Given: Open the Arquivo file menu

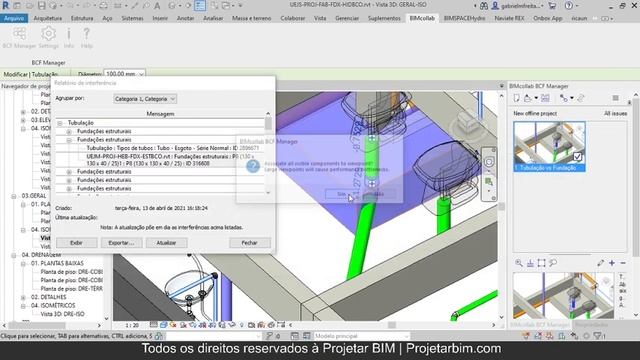Looking at the screenshot, I should [14, 18].
